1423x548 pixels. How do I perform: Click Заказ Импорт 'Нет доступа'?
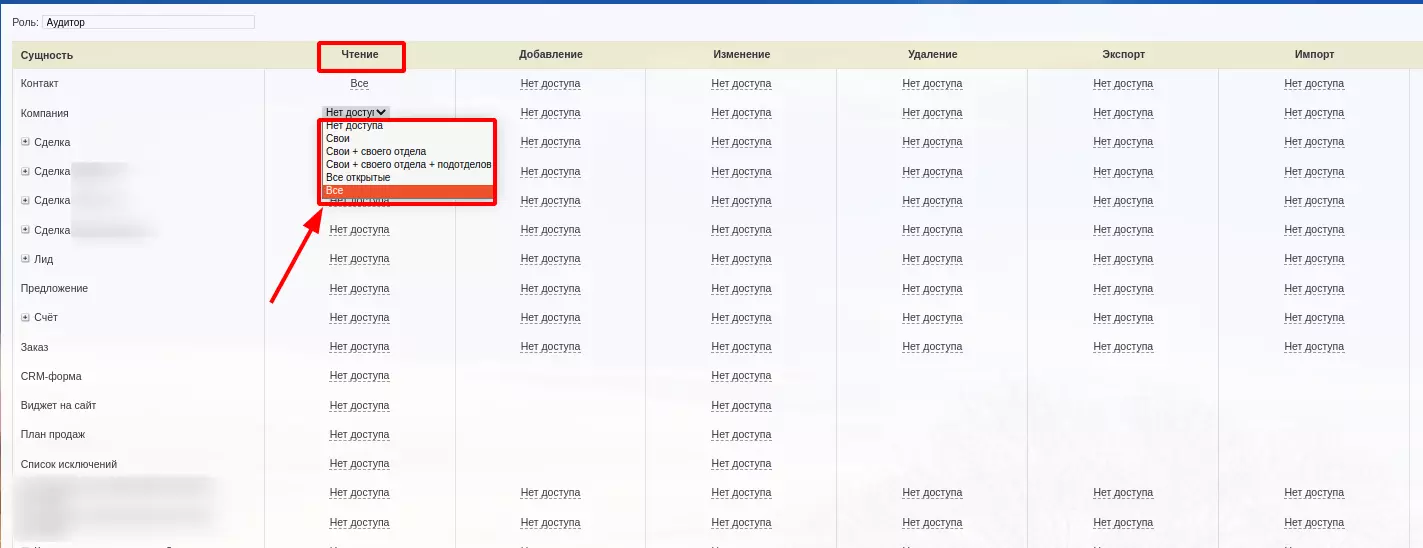[x=1314, y=347]
